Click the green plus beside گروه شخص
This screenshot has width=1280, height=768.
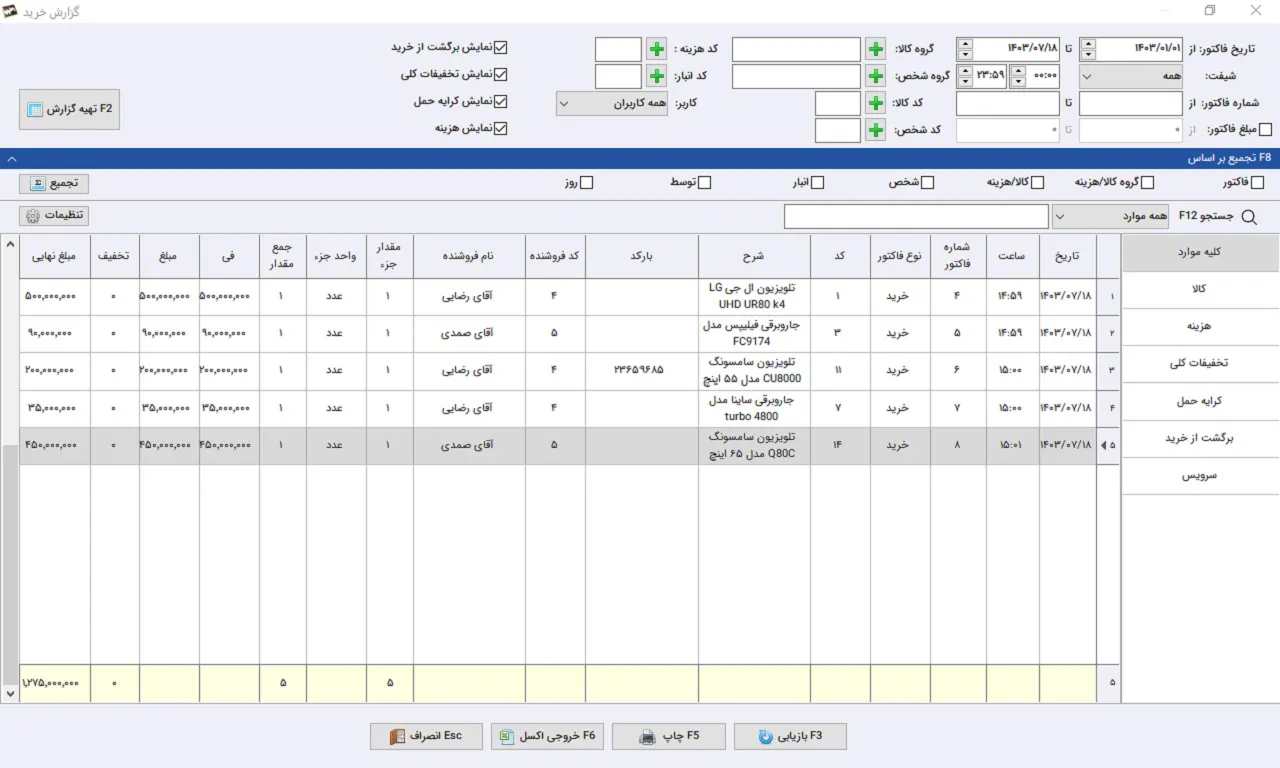(875, 76)
